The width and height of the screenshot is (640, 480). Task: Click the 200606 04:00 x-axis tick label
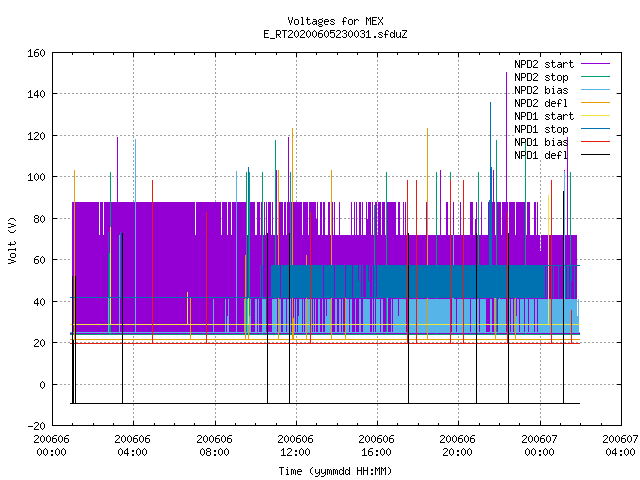click(x=132, y=446)
